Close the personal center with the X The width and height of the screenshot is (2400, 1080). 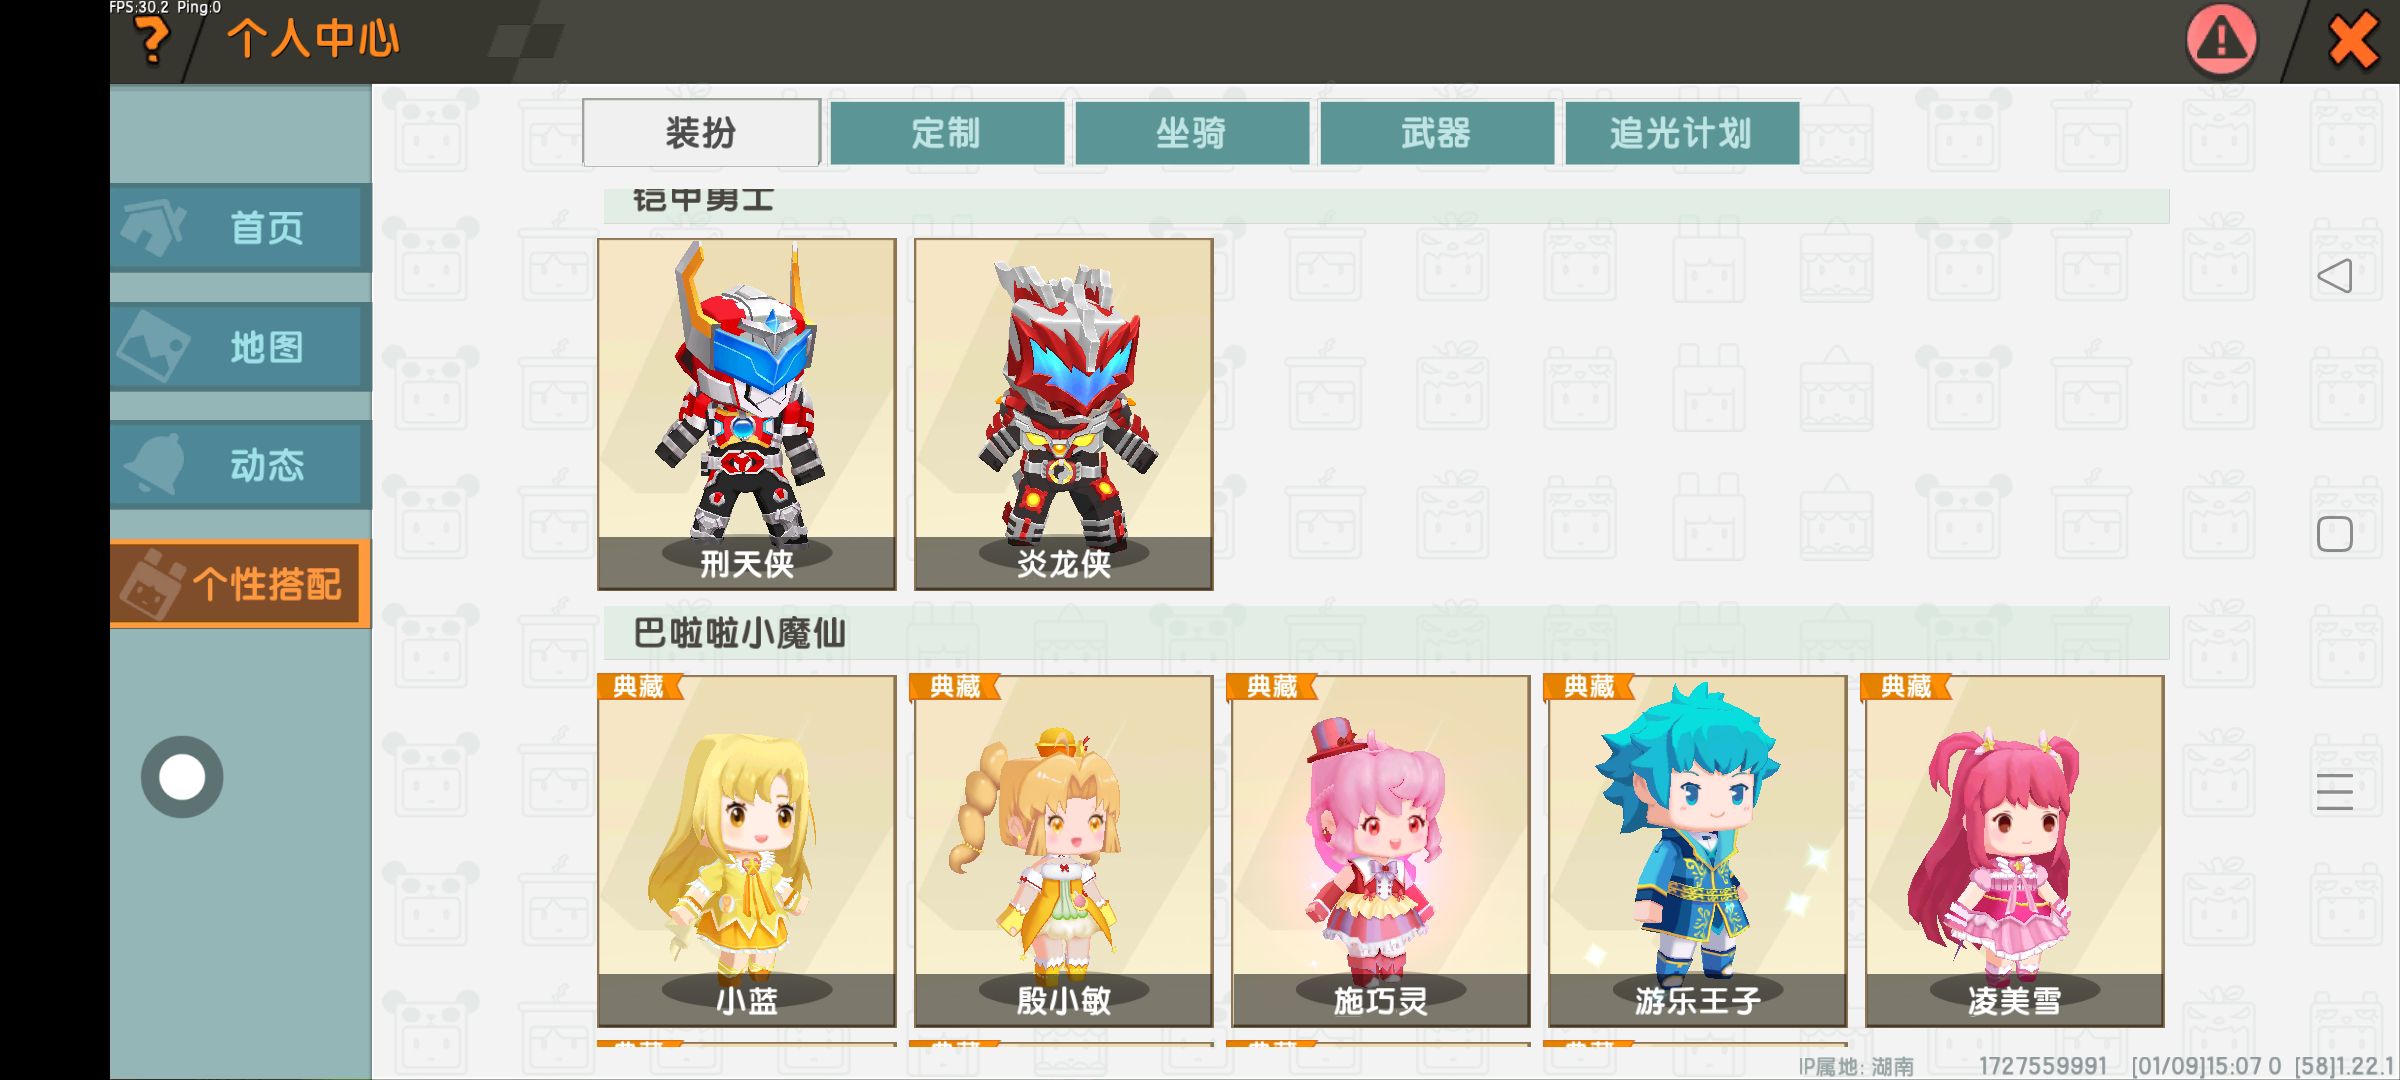pos(2352,42)
